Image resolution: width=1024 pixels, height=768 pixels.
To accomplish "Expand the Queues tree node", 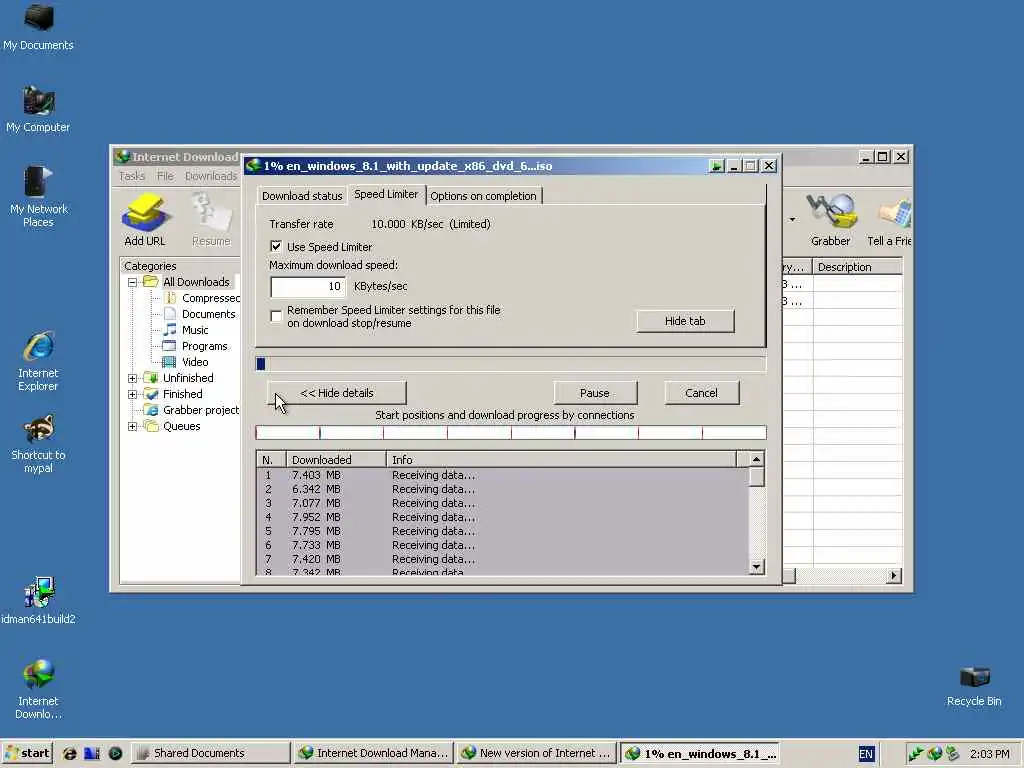I will (133, 426).
